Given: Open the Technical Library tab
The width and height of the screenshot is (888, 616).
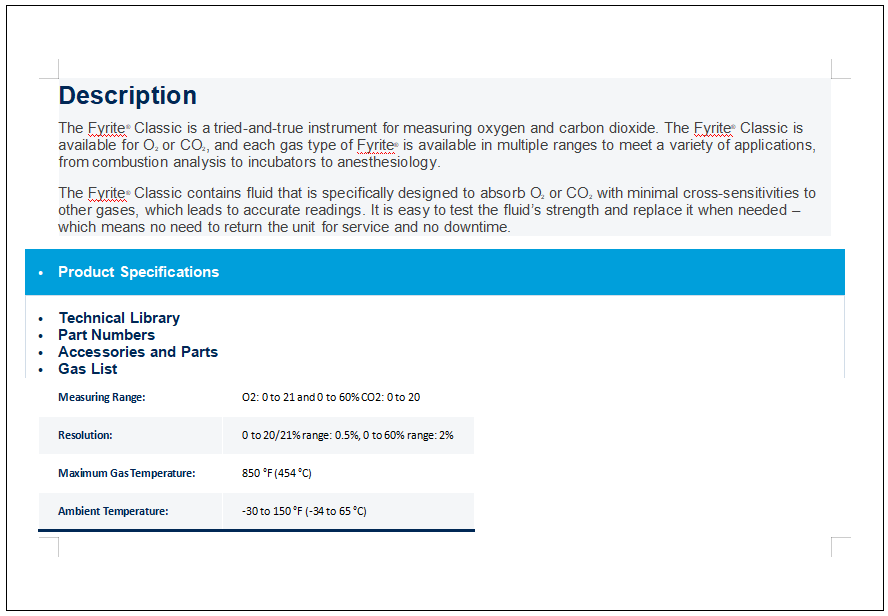Looking at the screenshot, I should (119, 318).
